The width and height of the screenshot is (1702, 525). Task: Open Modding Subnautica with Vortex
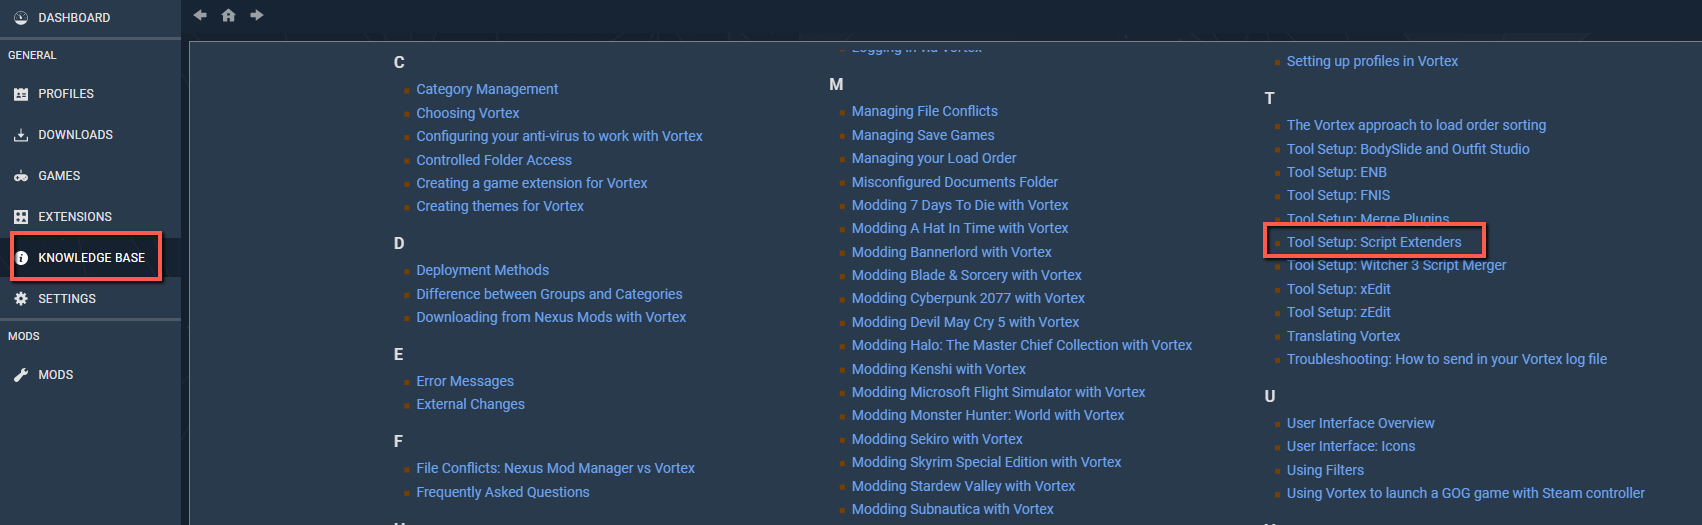coord(953,509)
